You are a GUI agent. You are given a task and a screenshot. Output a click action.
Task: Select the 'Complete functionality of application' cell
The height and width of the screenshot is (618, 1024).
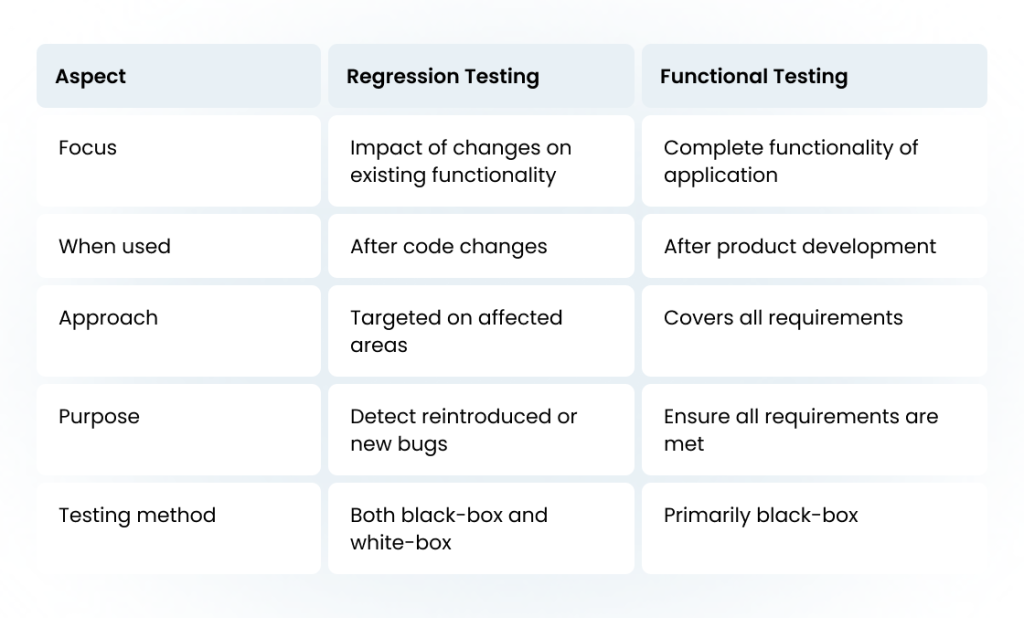(x=814, y=161)
